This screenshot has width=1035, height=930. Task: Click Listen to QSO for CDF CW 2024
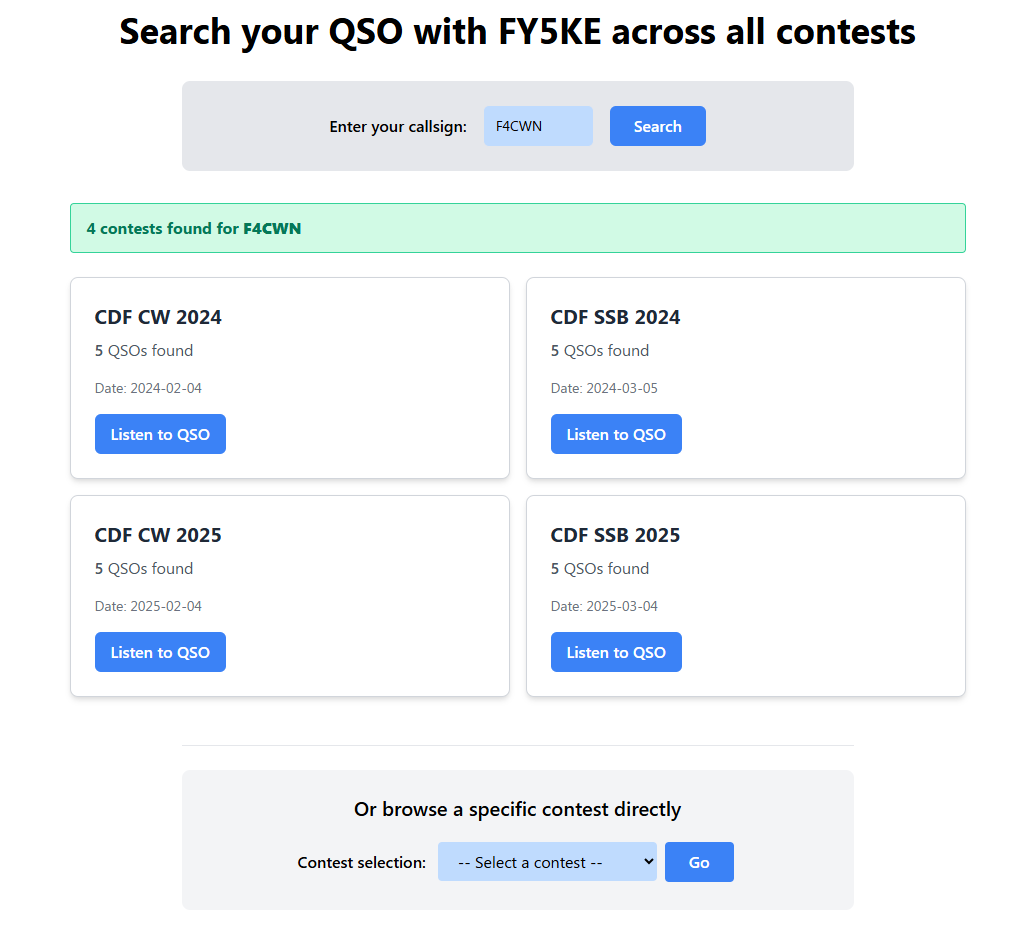tap(160, 434)
